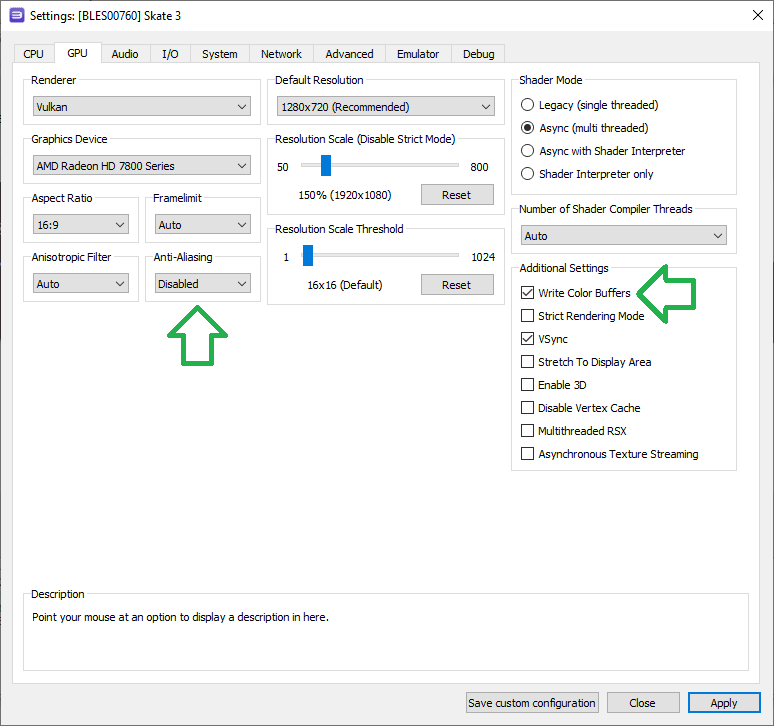Open the Renderer dropdown showing Vulkan

[x=142, y=107]
